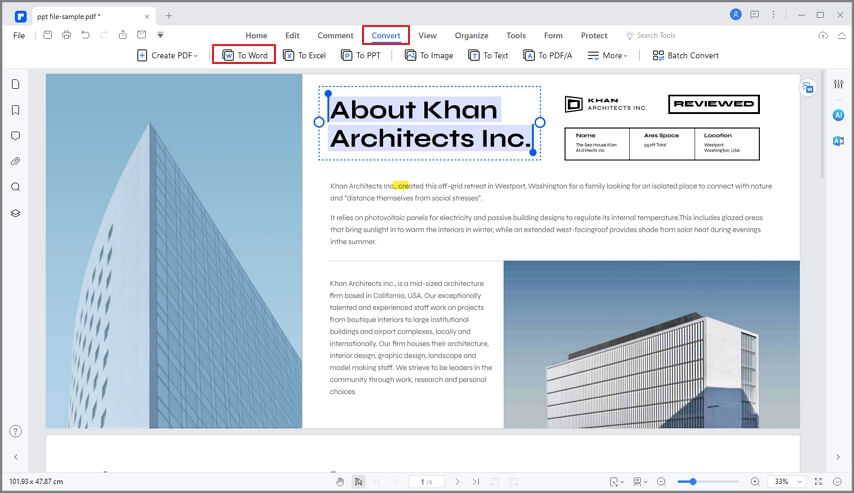Switch to the Form tab
This screenshot has width=854, height=493.
(553, 35)
